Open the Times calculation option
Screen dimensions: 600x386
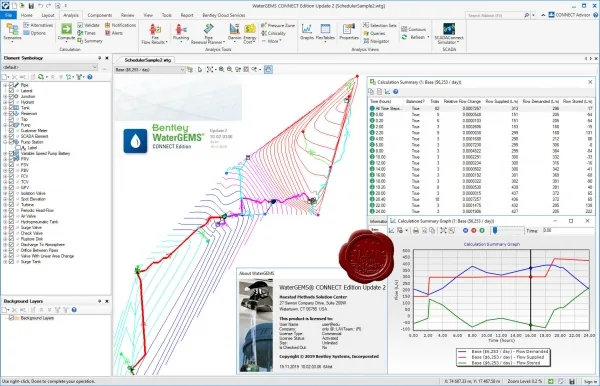[x=86, y=33]
